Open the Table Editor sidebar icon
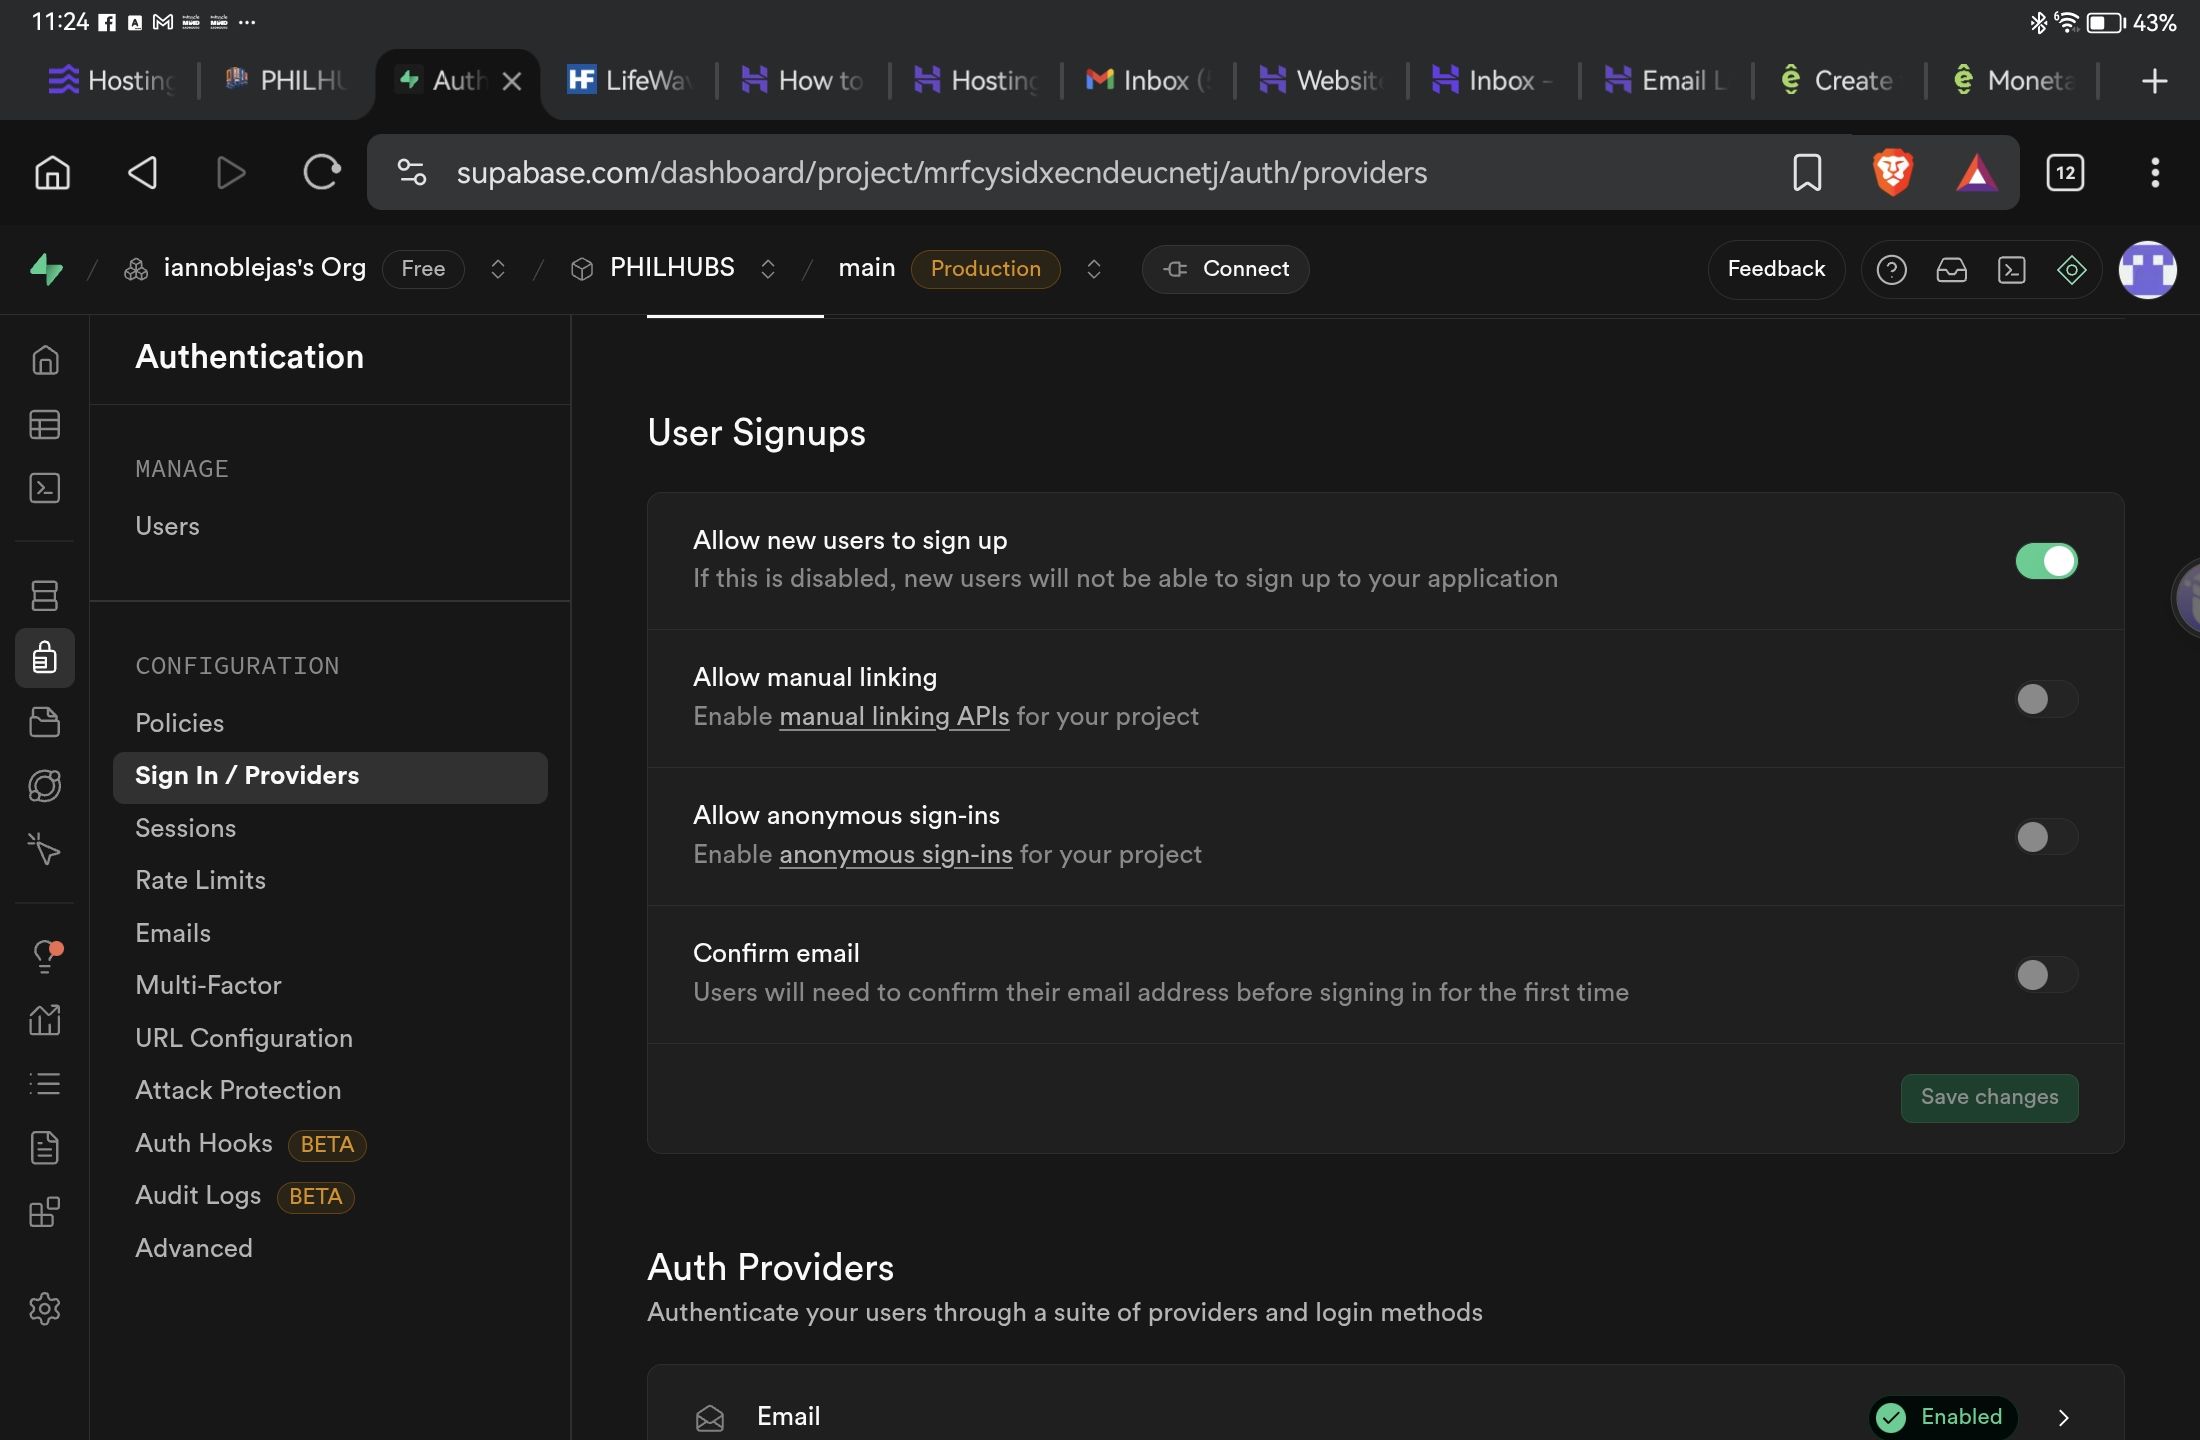The image size is (2200, 1440). click(45, 425)
